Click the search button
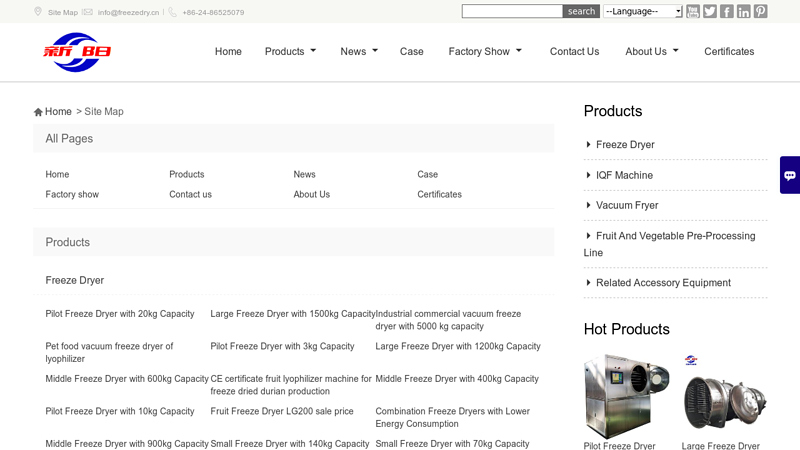The height and width of the screenshot is (450, 800). (x=581, y=11)
